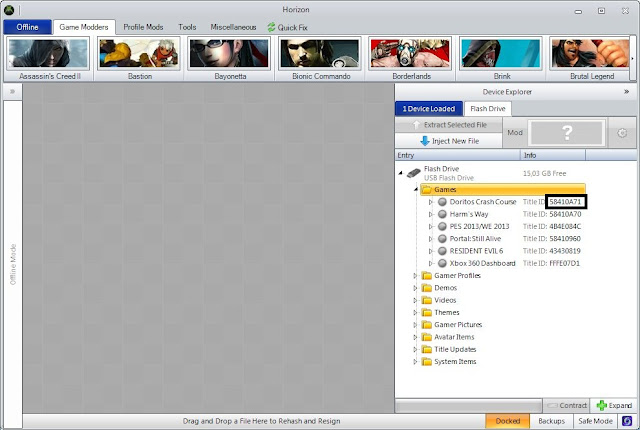This screenshot has height=430, width=640.
Task: Click the Quick Fix refresh icon
Action: coord(271,27)
